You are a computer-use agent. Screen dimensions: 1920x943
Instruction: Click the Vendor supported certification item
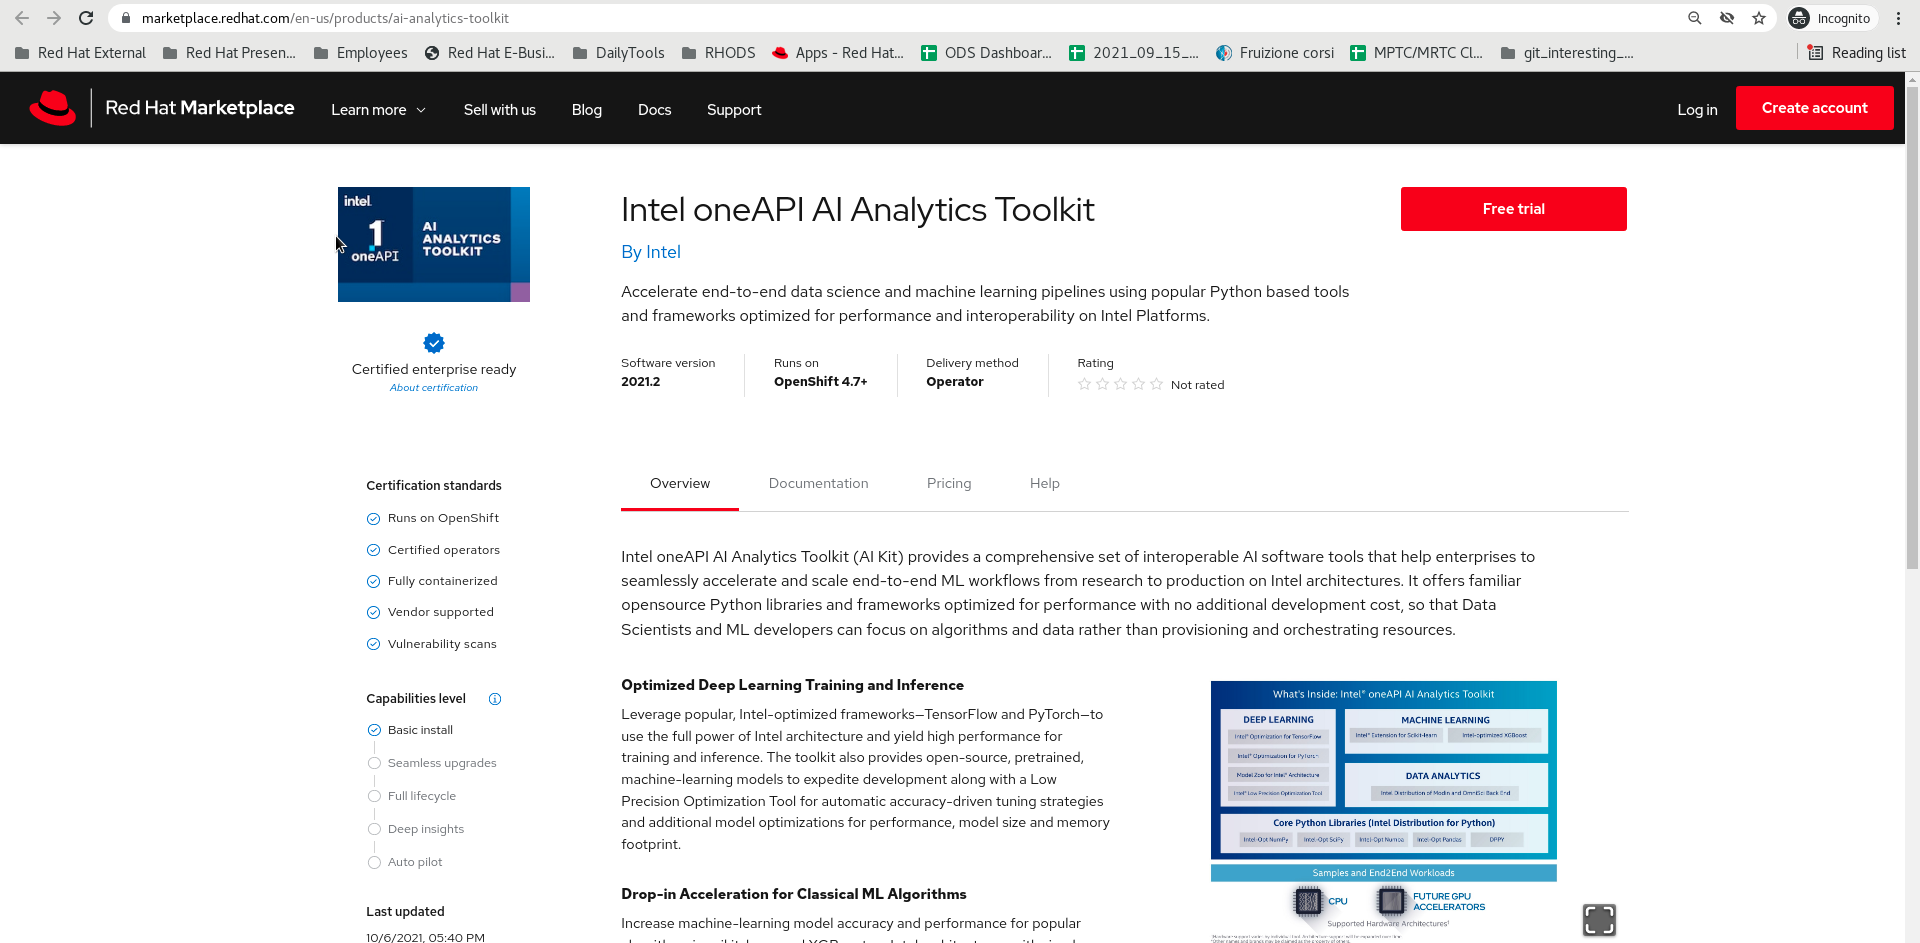click(430, 612)
